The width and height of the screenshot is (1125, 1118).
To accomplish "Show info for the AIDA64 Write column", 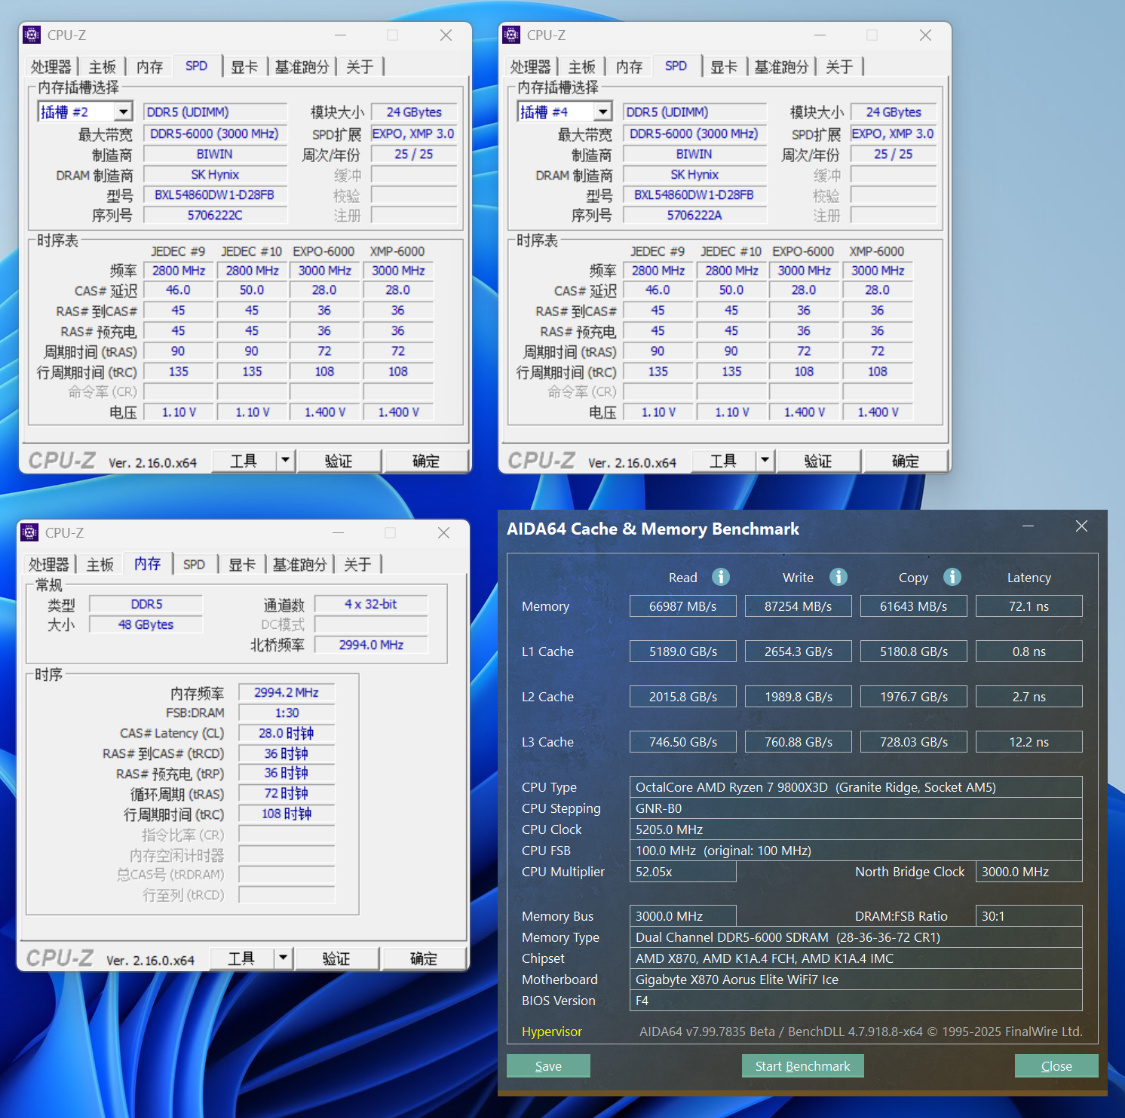I will click(838, 577).
